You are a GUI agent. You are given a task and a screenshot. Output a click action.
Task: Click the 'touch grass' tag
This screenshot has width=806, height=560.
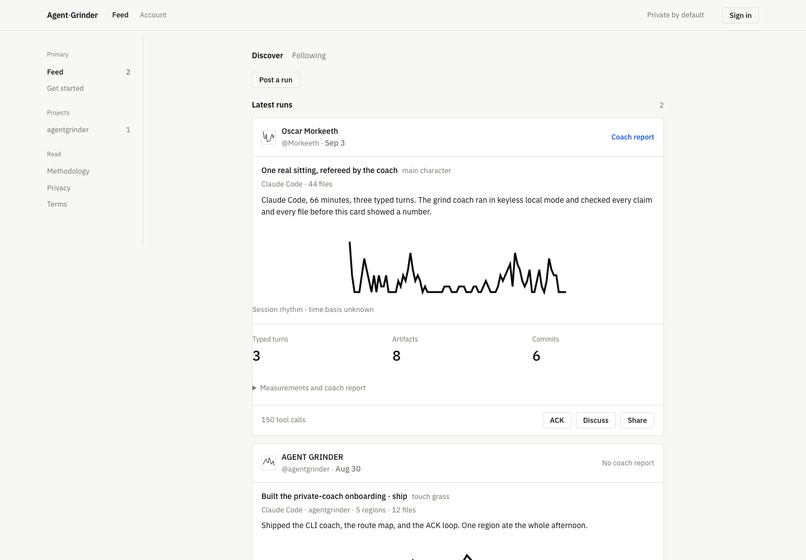[x=430, y=497]
